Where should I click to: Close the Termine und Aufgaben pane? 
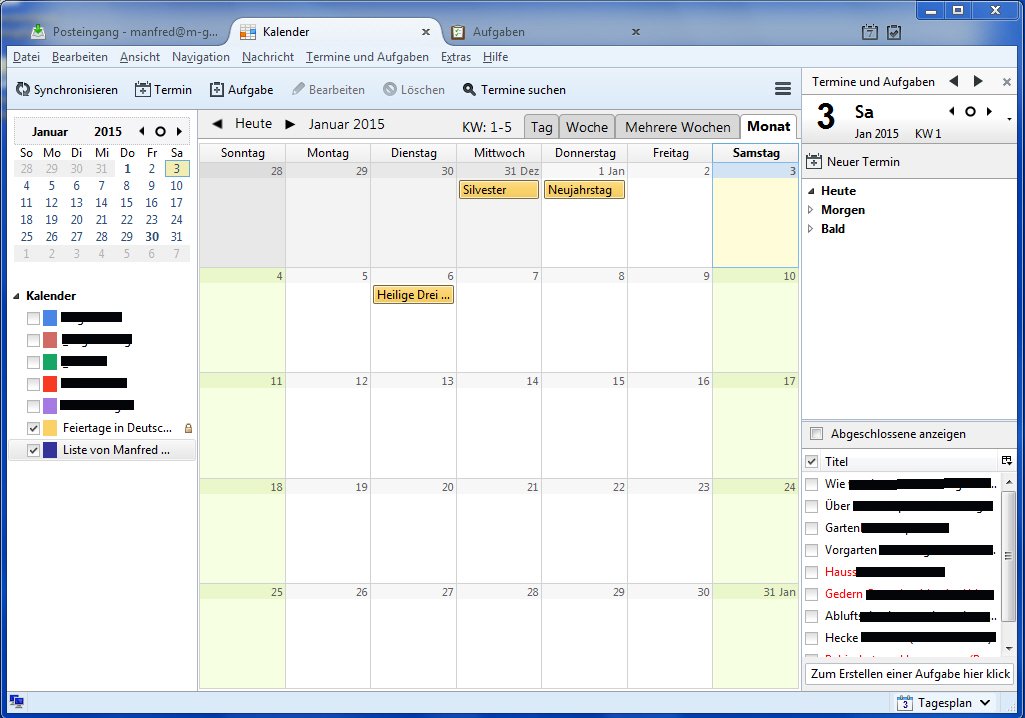click(x=1007, y=82)
